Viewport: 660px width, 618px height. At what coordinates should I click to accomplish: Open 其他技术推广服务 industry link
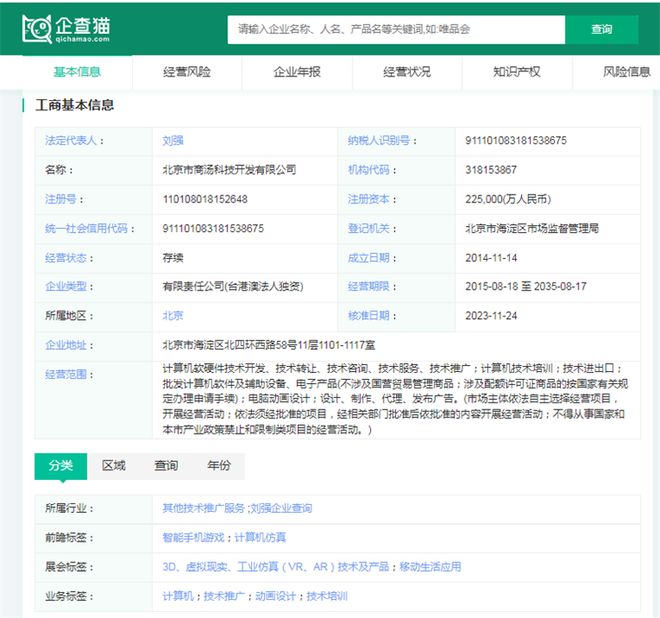coord(204,509)
